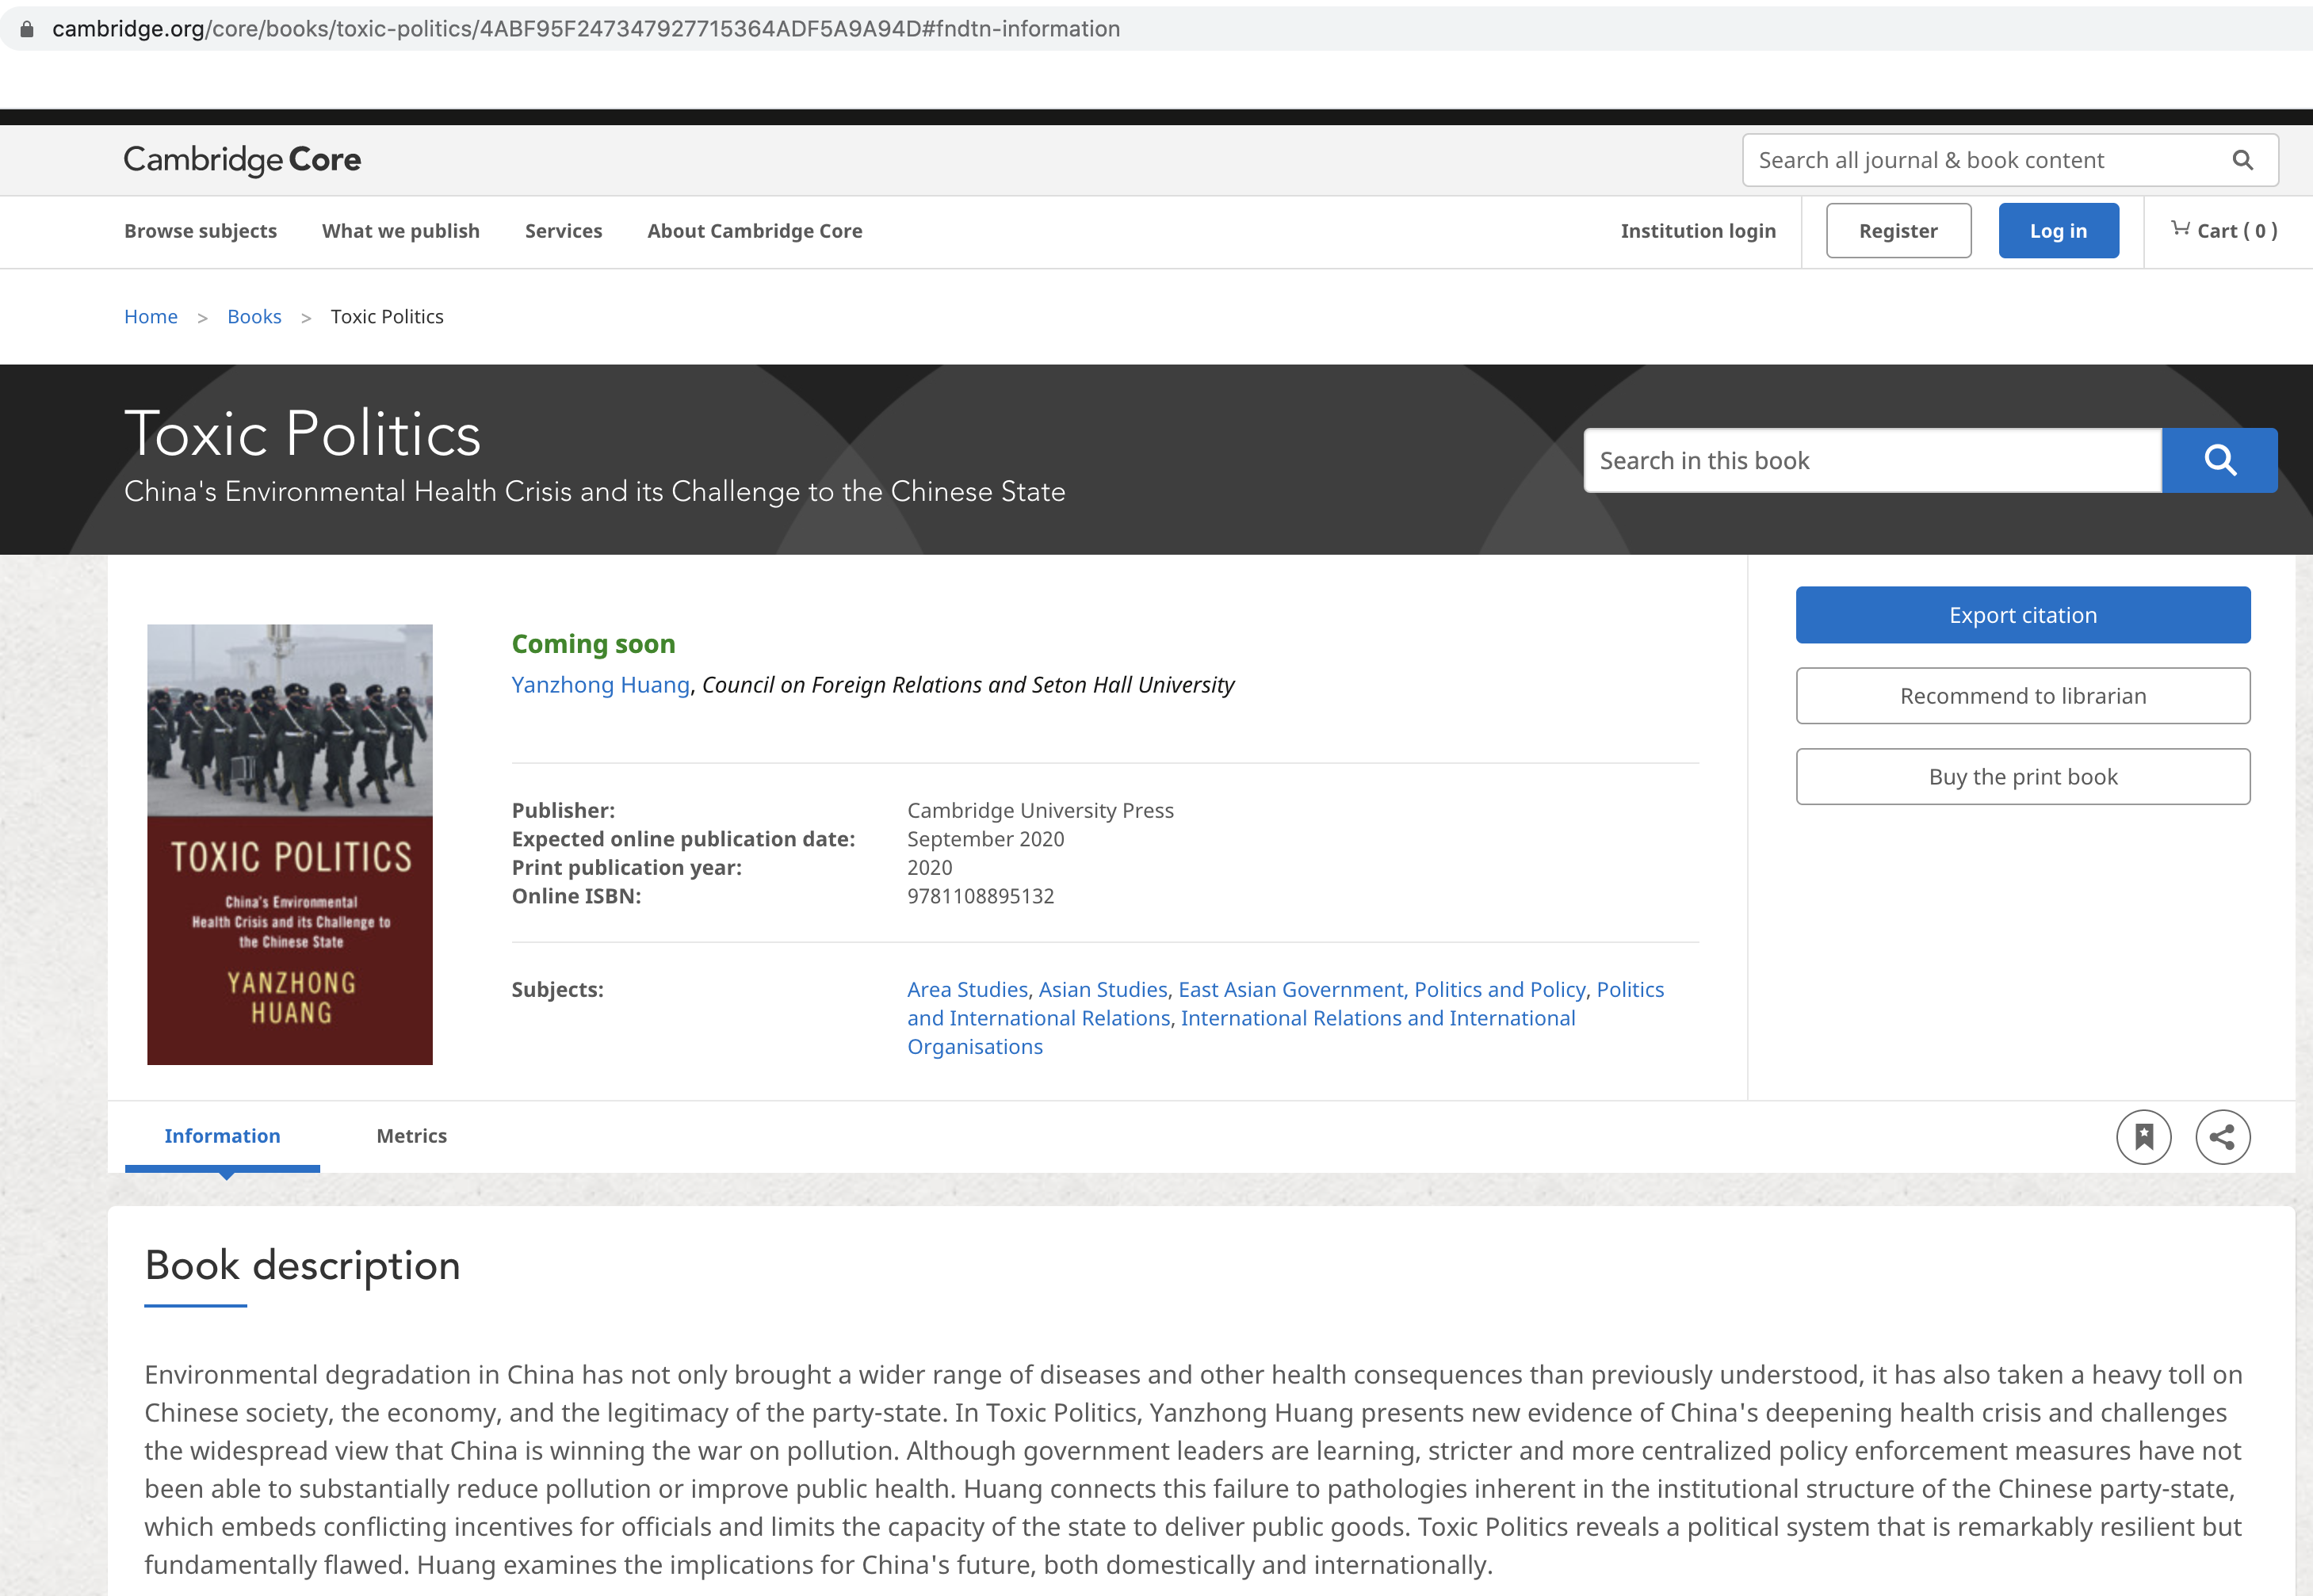Go to Books breadcrumb link

(x=254, y=317)
